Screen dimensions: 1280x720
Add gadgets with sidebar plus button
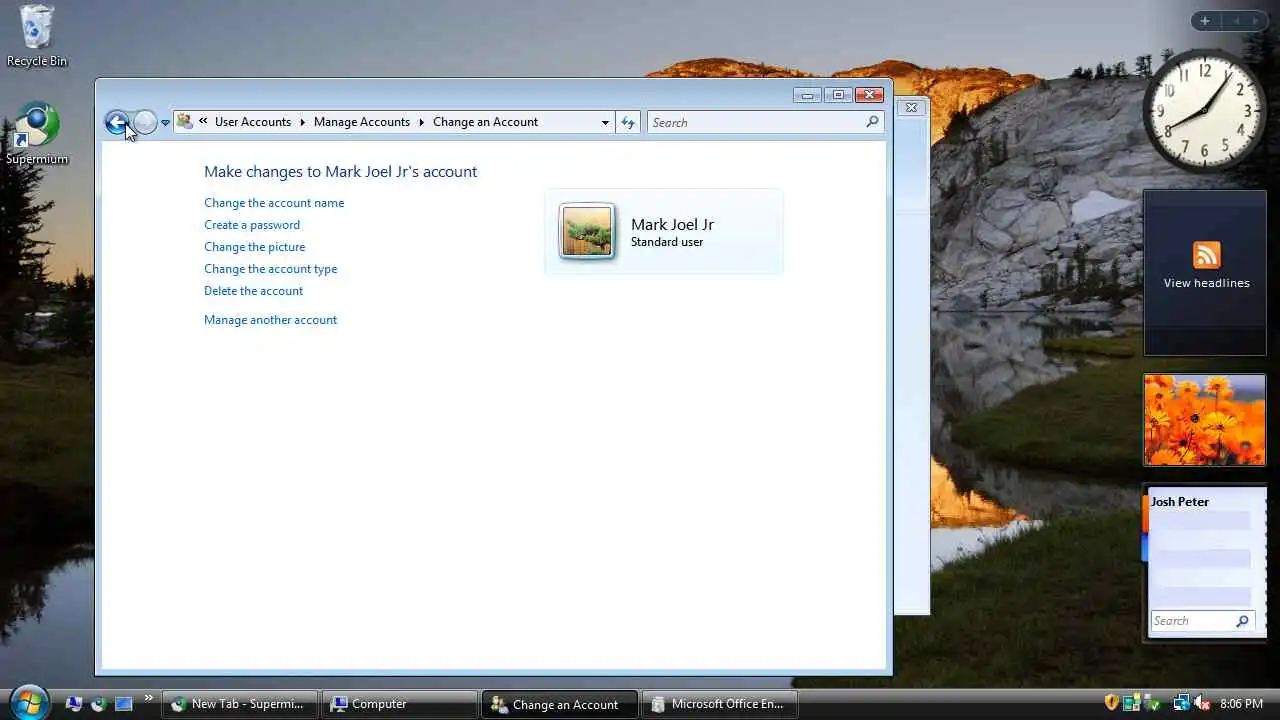click(x=1205, y=21)
